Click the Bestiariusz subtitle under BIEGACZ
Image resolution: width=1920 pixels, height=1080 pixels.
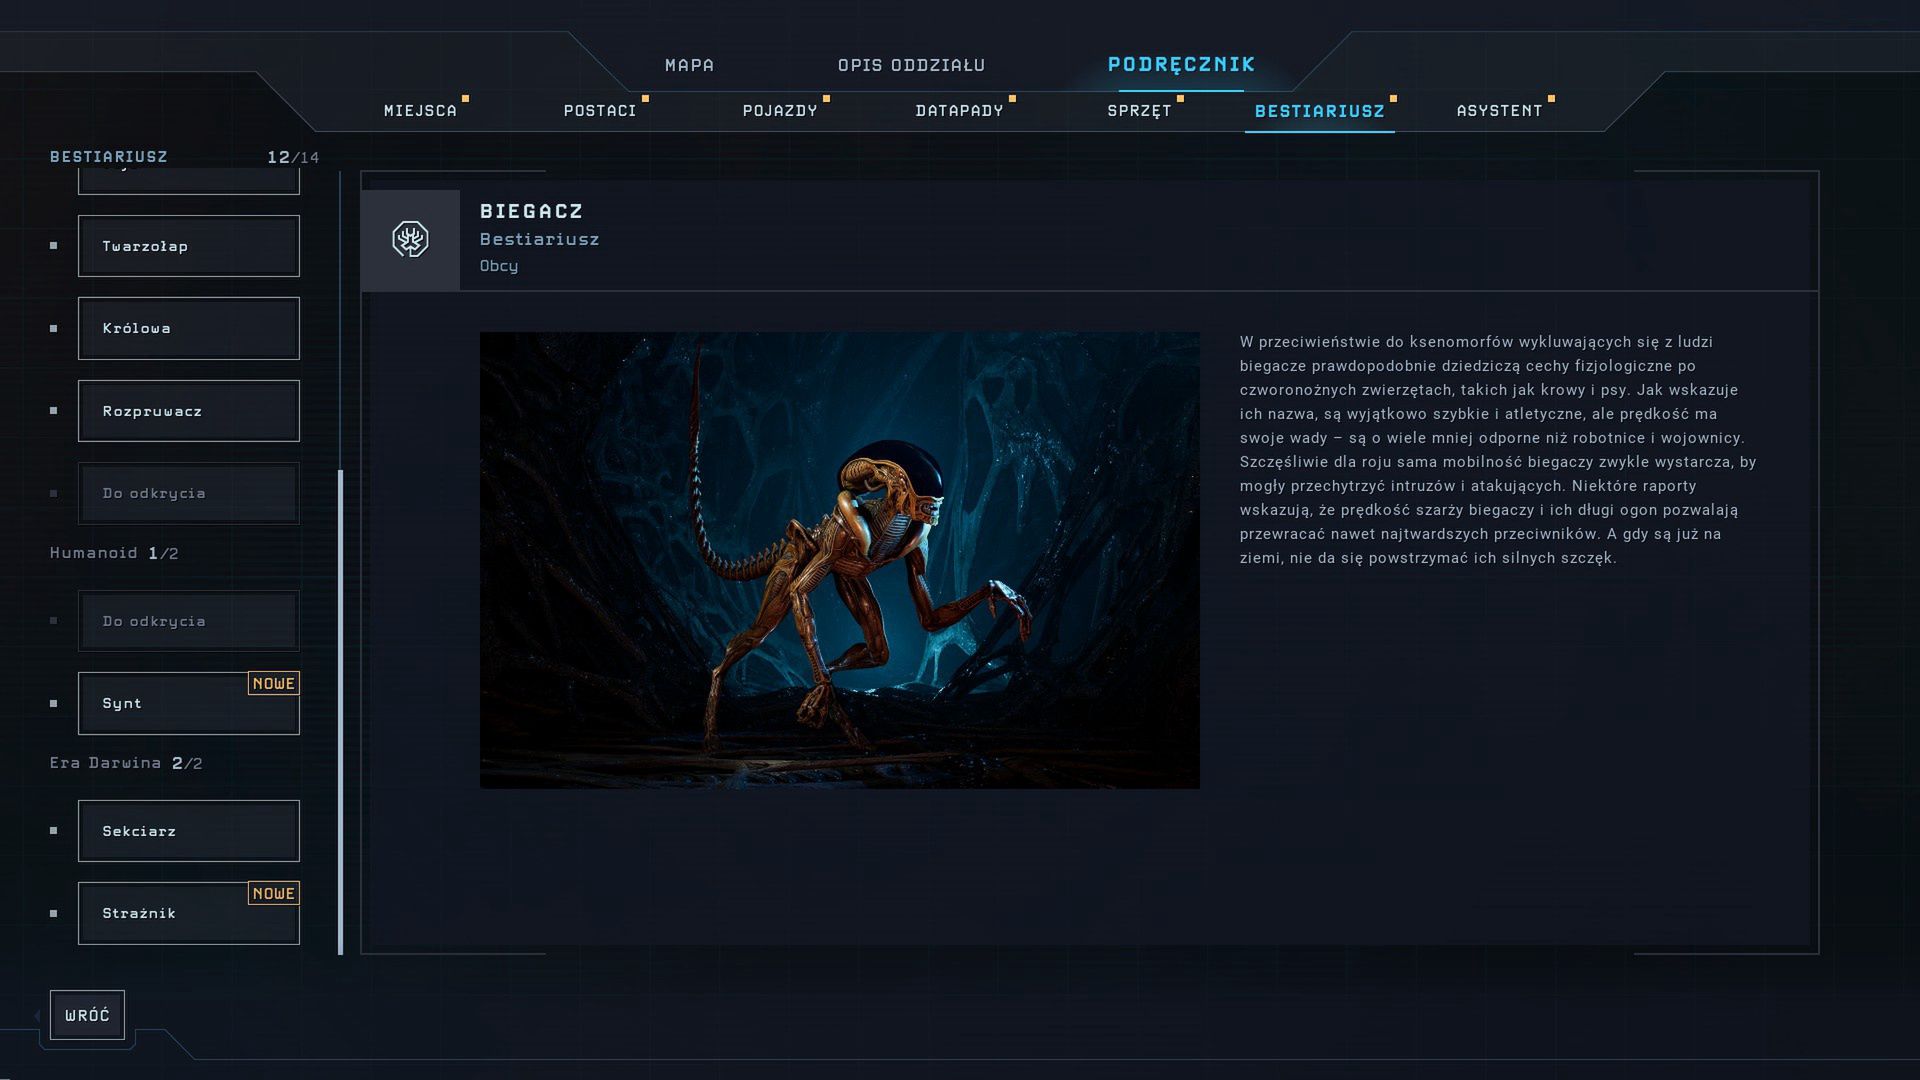(x=540, y=239)
